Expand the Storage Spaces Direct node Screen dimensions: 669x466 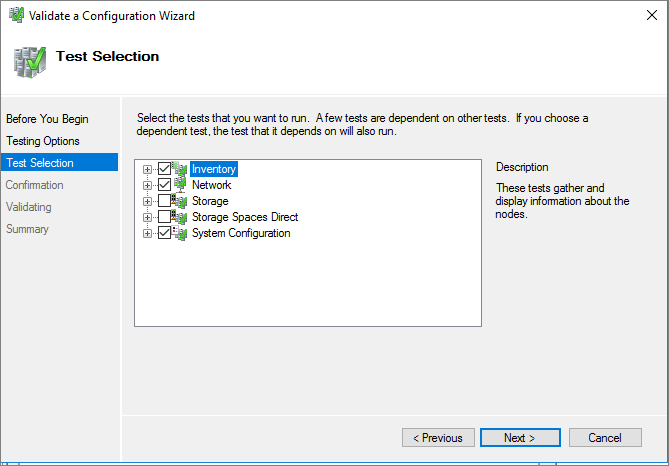147,218
